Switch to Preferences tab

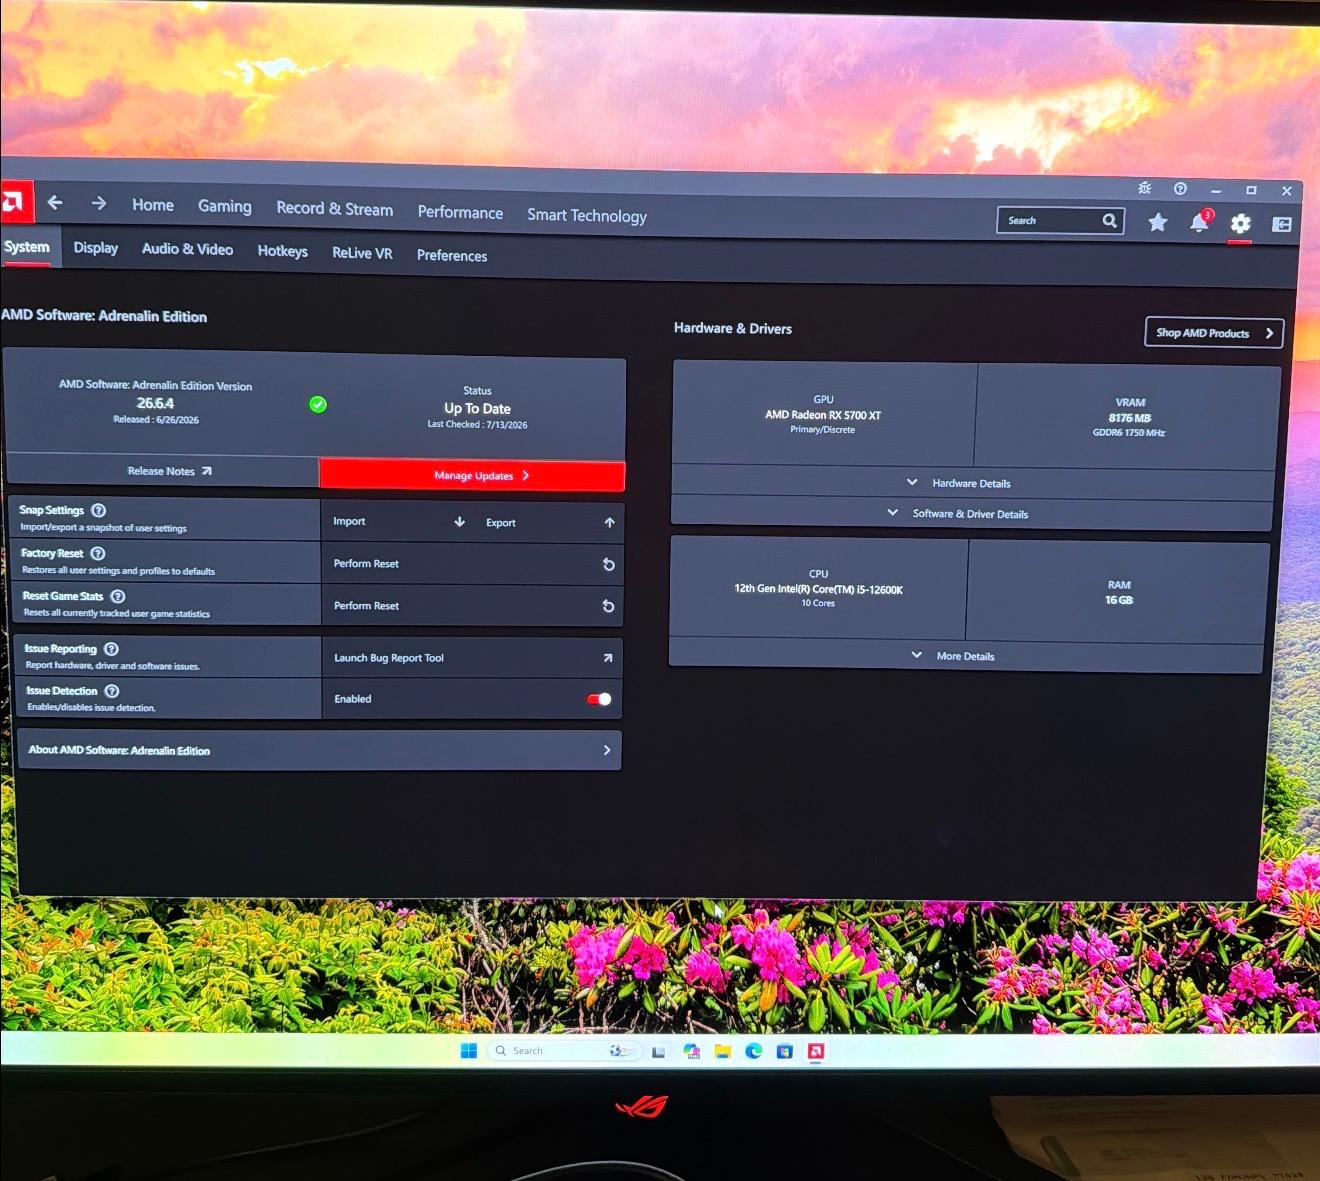click(452, 256)
